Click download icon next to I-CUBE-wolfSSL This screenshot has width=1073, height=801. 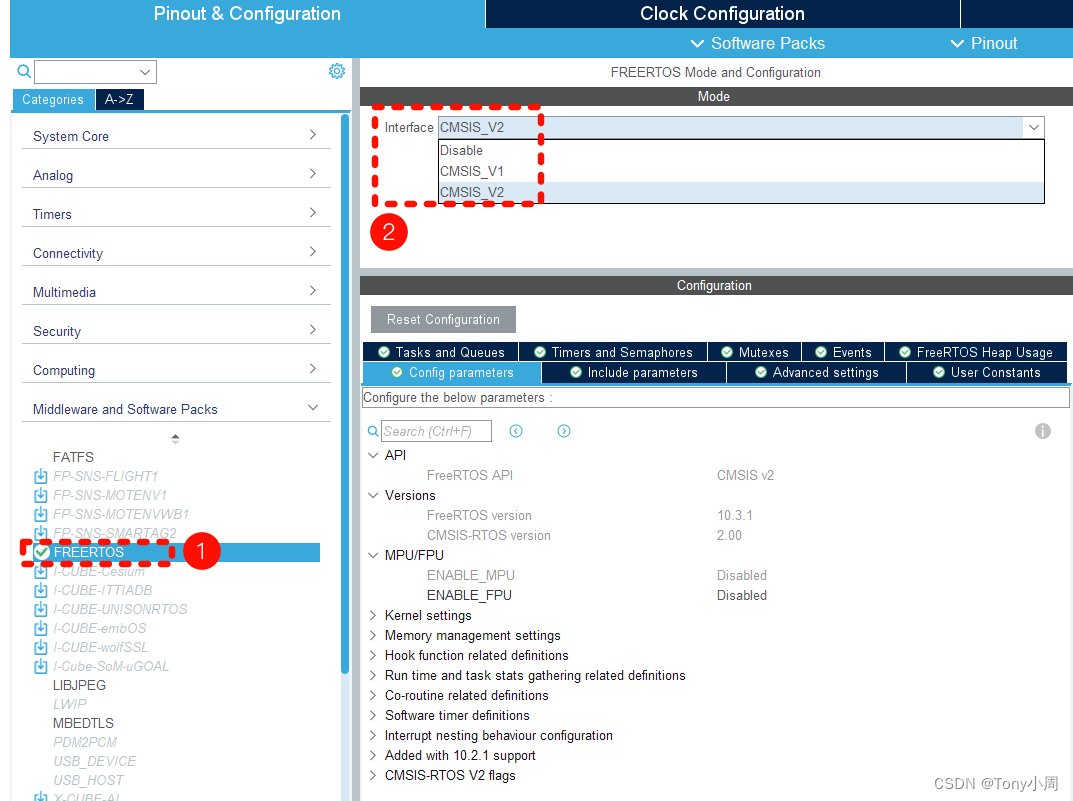coord(41,647)
